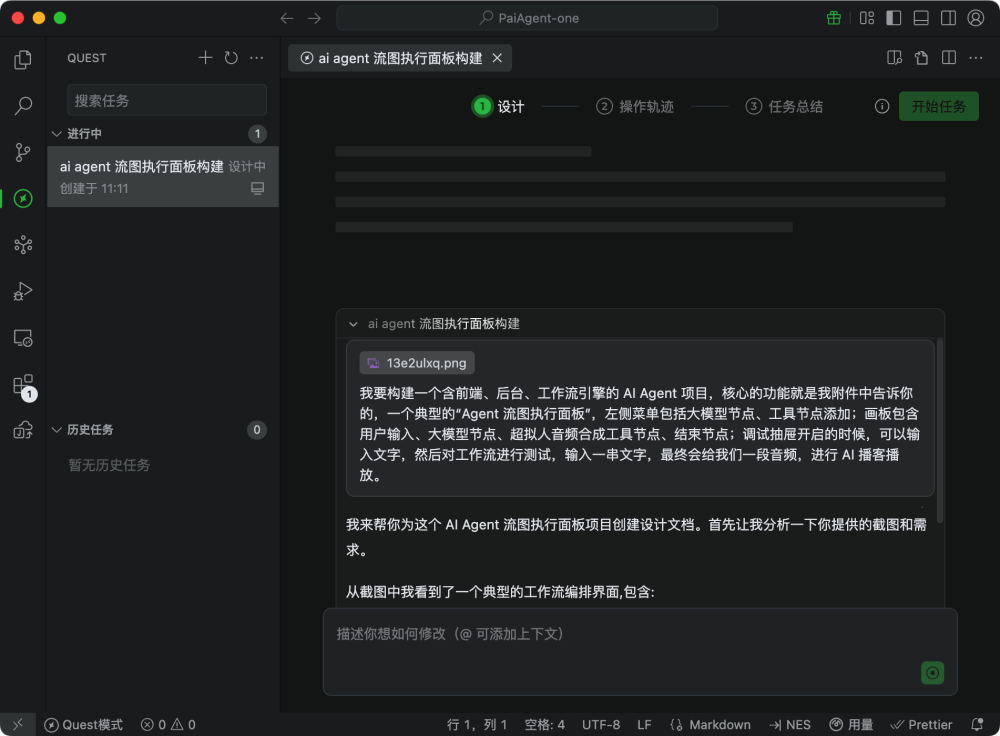Open the Source Control icon

click(x=23, y=152)
